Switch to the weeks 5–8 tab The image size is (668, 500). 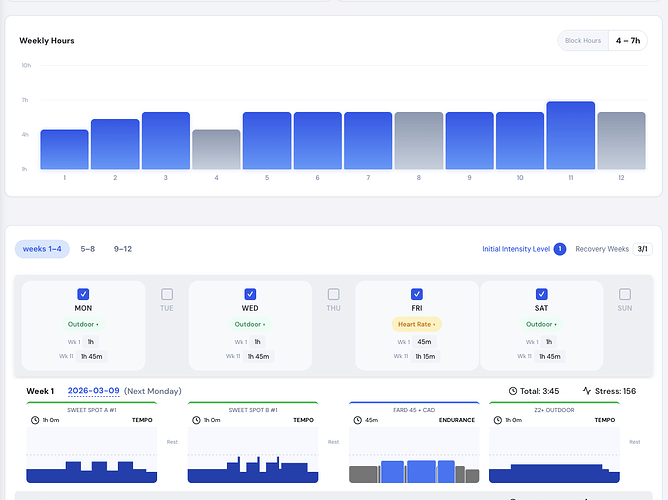(88, 249)
